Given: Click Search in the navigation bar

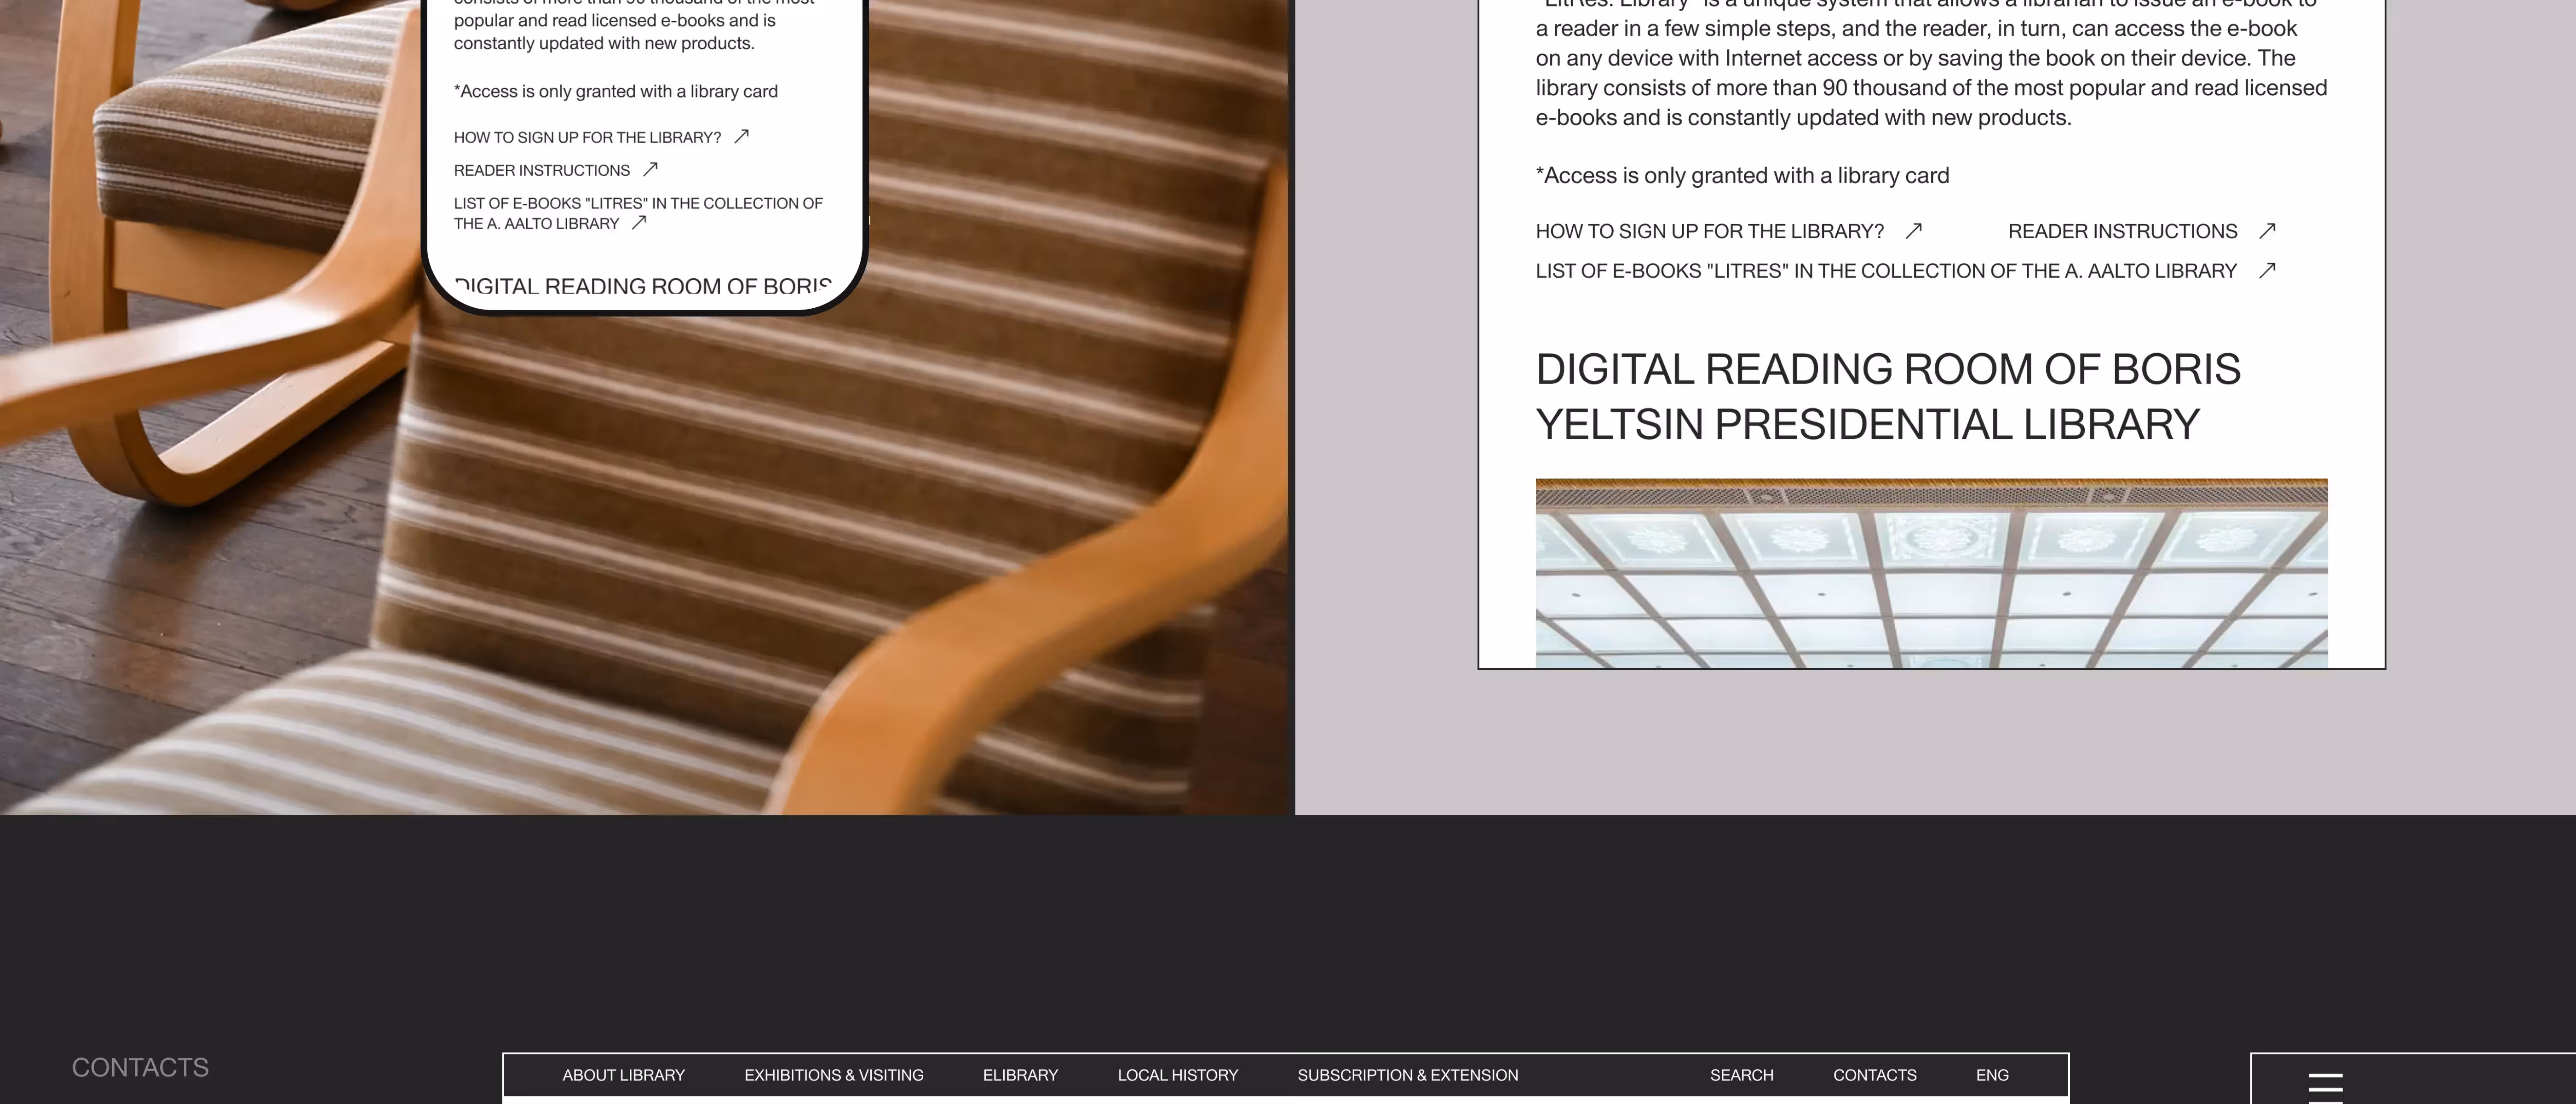Looking at the screenshot, I should coord(1741,1075).
